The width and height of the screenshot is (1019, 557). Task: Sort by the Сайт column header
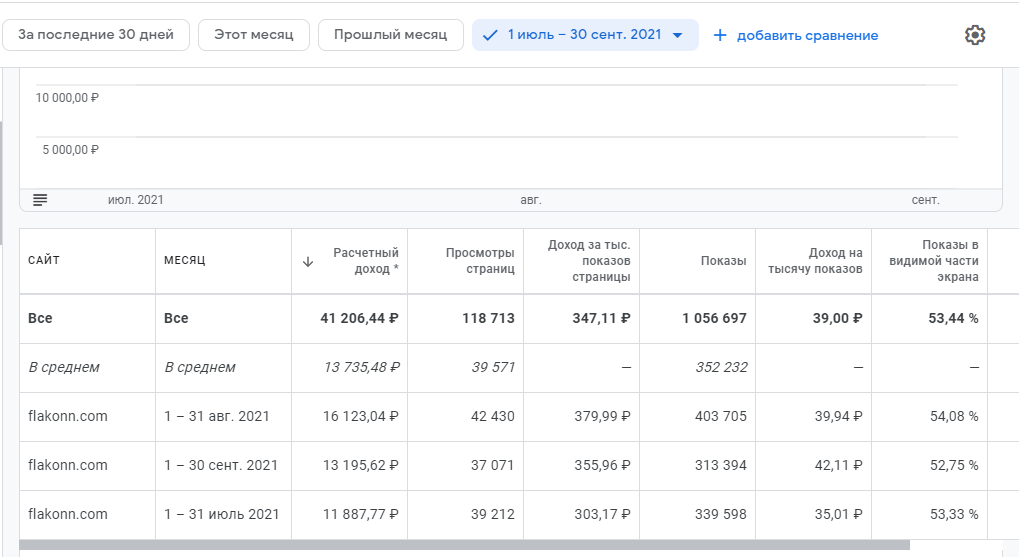44,261
